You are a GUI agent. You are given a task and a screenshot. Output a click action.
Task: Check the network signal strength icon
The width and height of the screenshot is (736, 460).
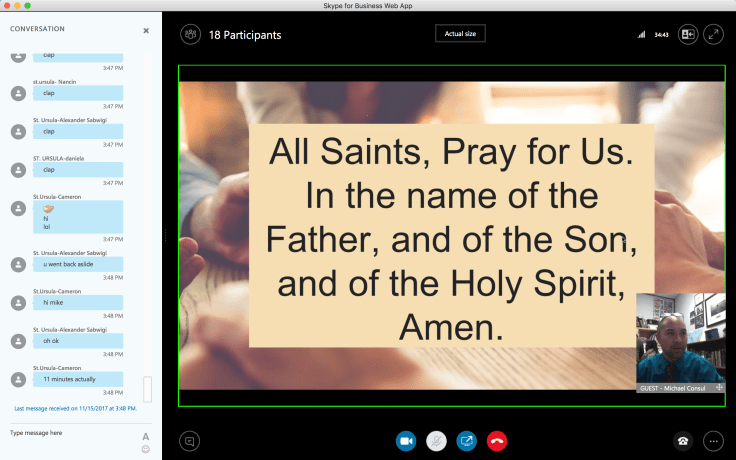[x=641, y=34]
